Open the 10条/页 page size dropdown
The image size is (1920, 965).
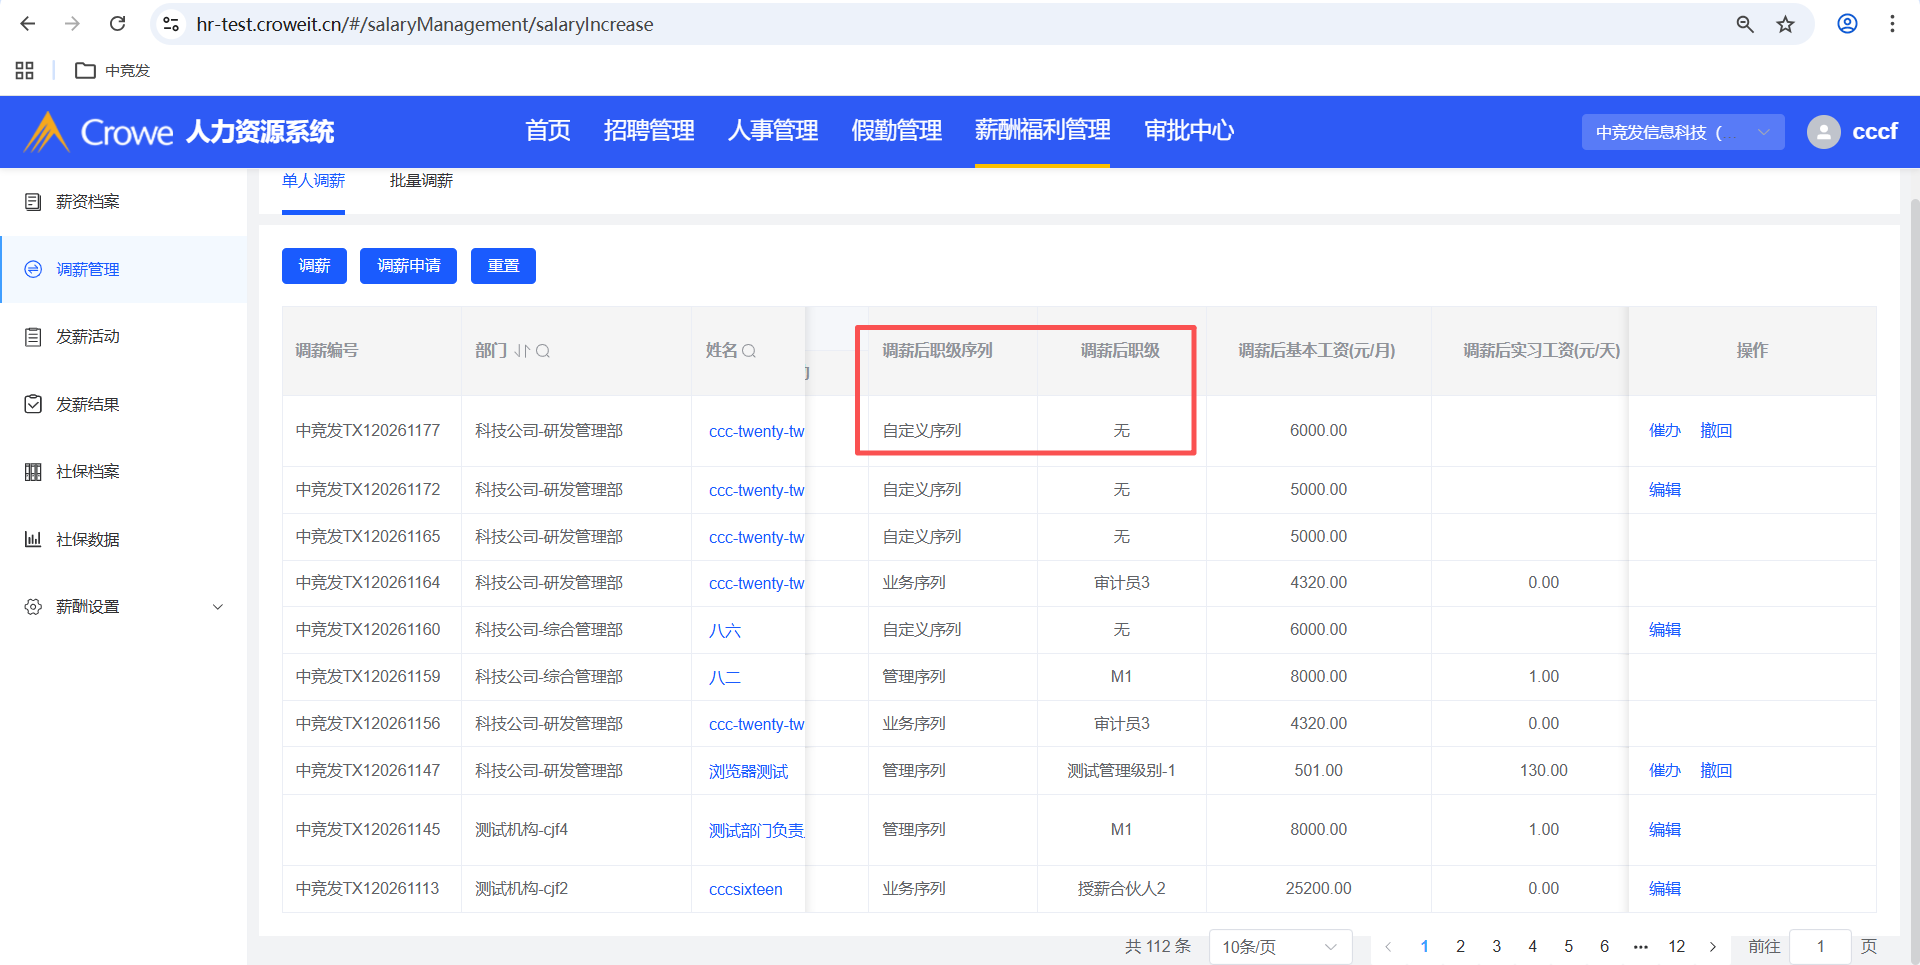tap(1279, 946)
